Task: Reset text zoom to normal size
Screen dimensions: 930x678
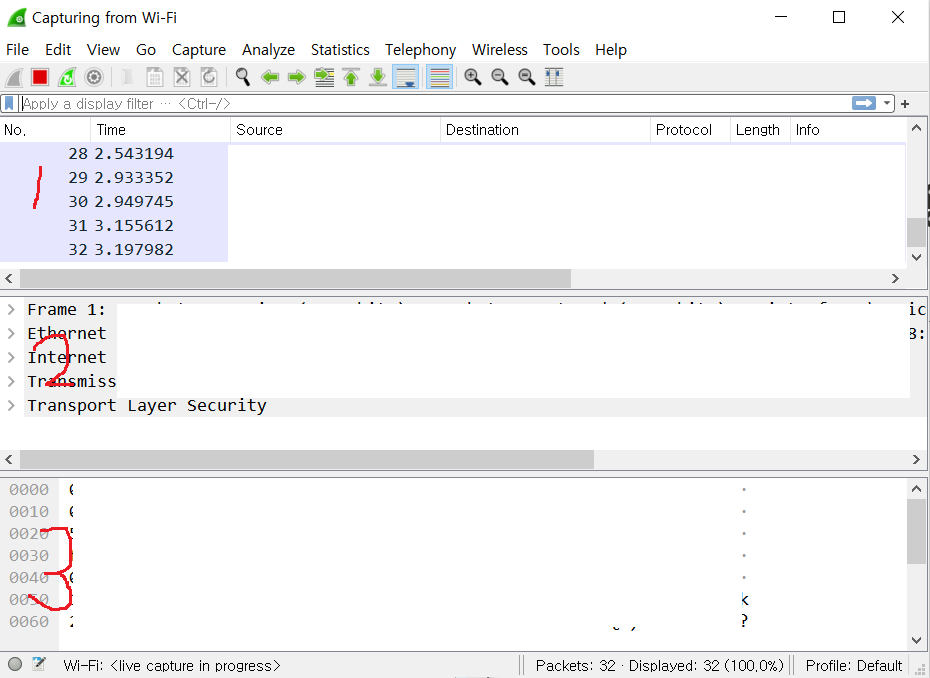Action: [x=527, y=77]
